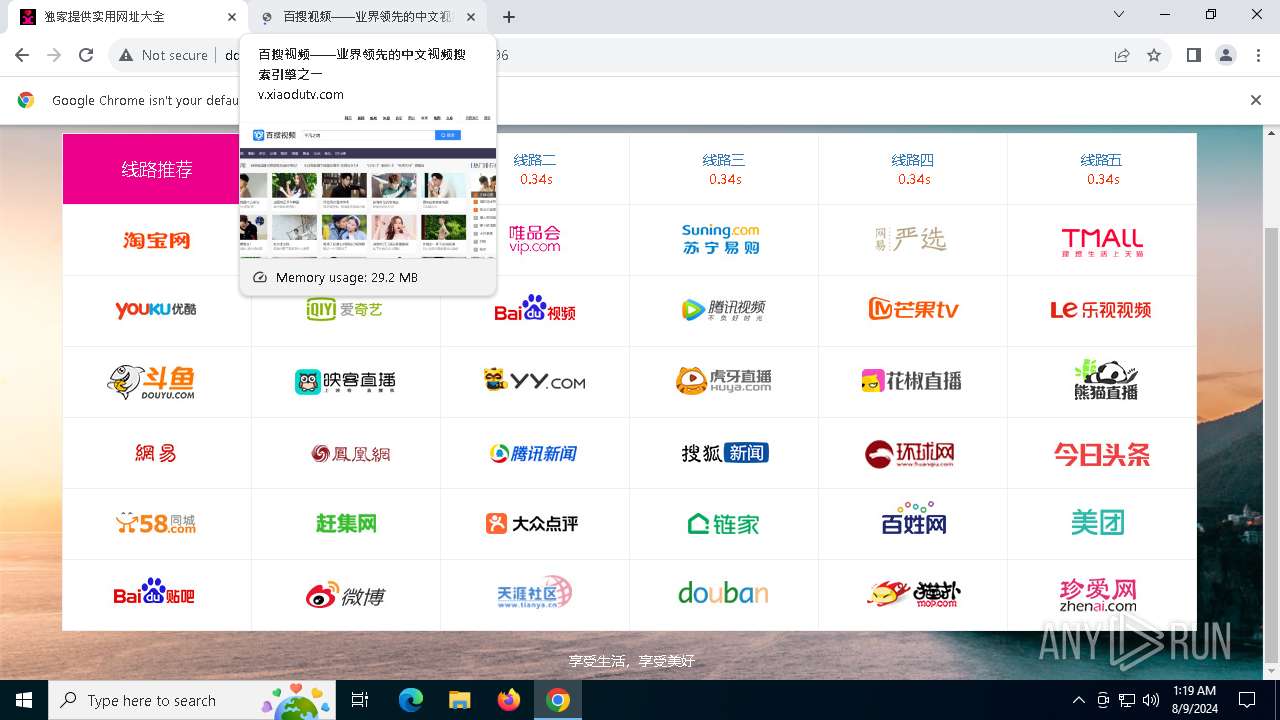Open the 58.com logo link
Image resolution: width=1280 pixels, height=720 pixels.
point(156,523)
